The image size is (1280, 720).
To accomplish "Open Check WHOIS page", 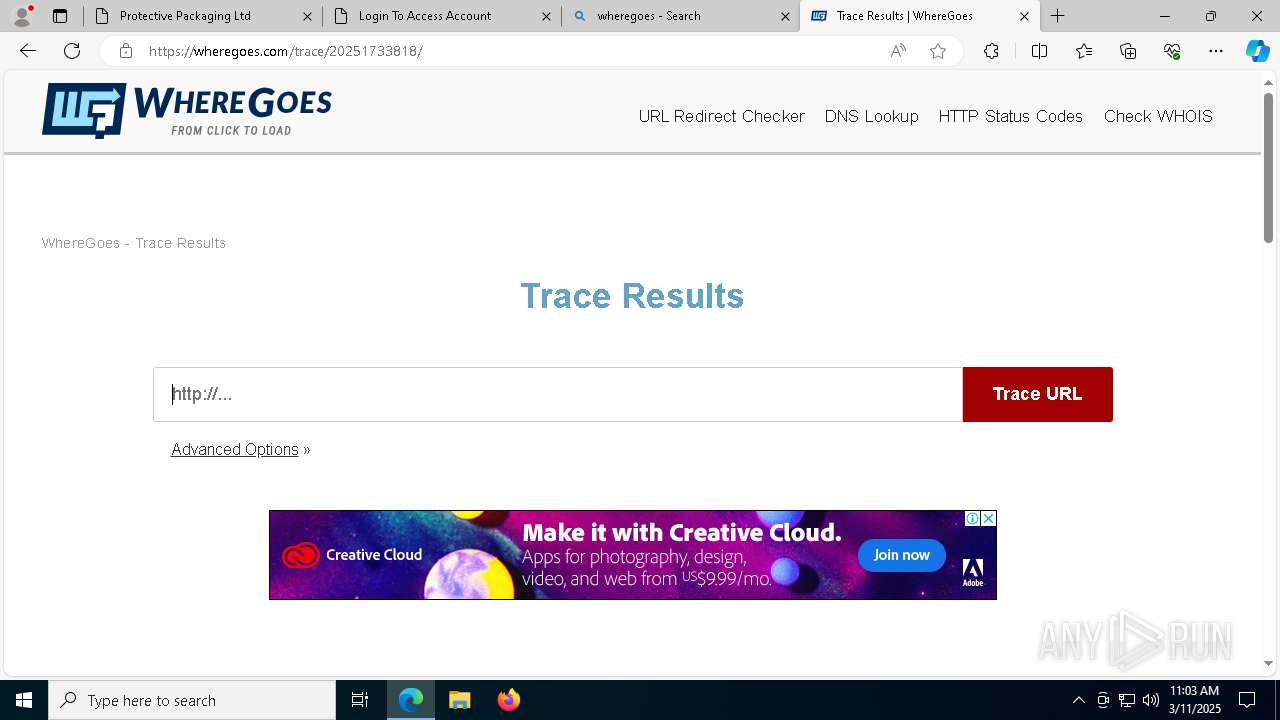I will [1158, 116].
